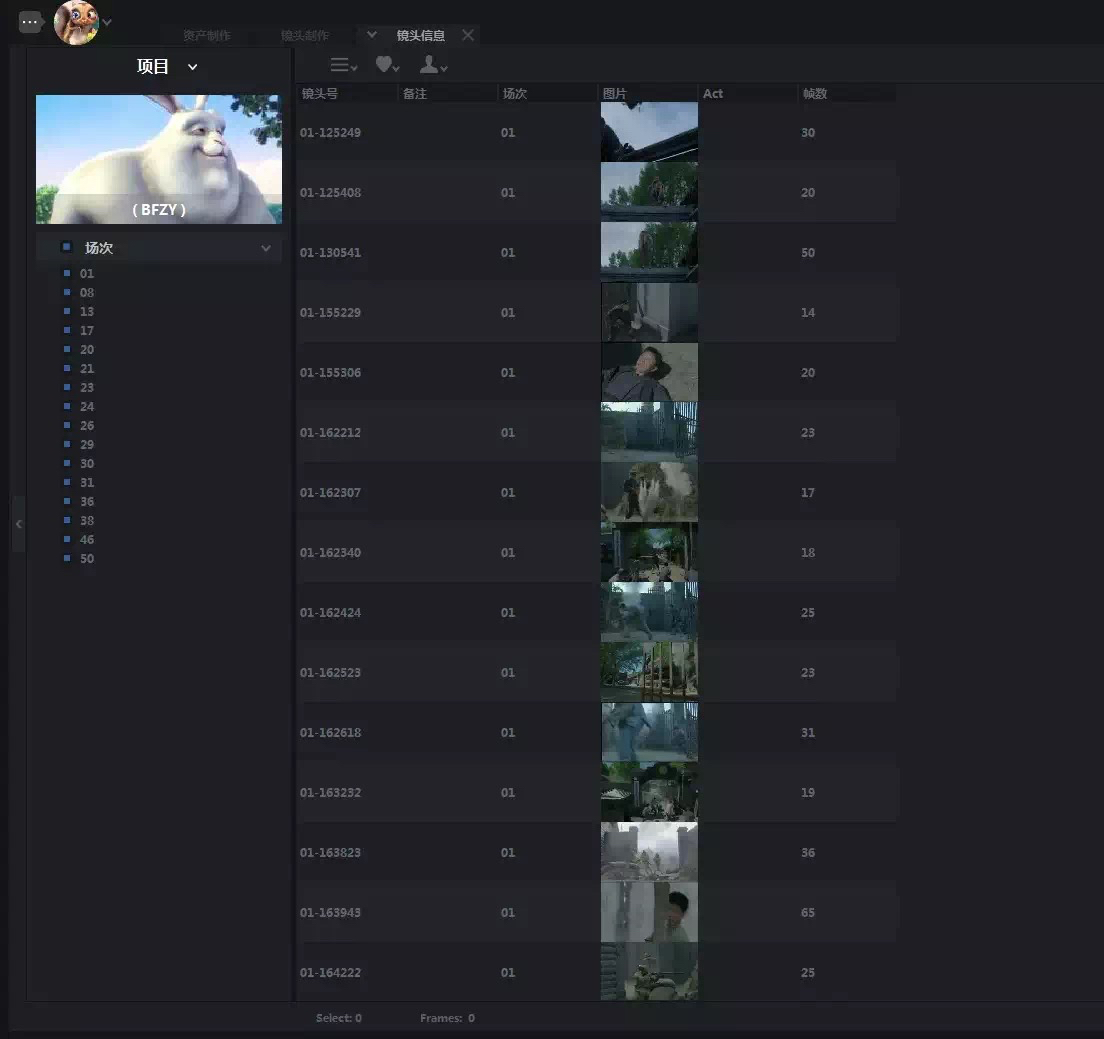Click chevron left of 镜头信息 tab
The width and height of the screenshot is (1104, 1039).
tap(372, 35)
